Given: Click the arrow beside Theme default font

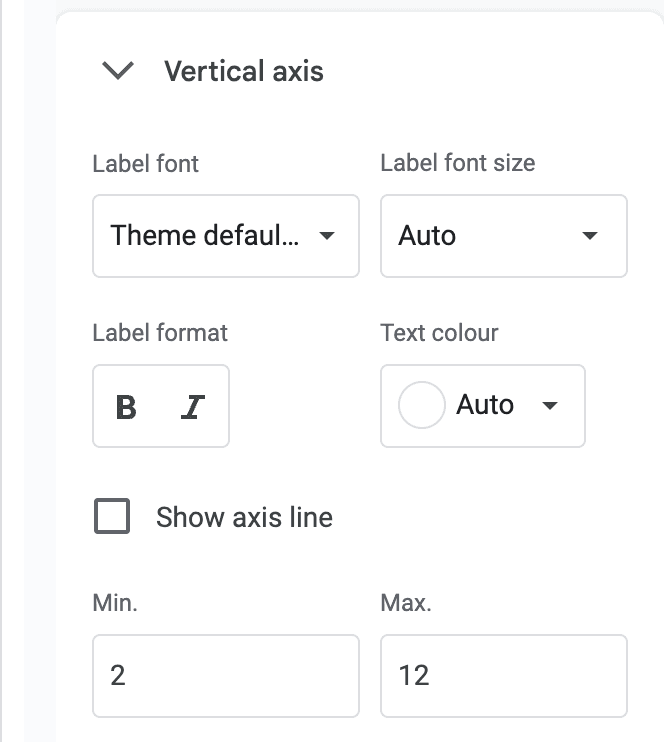Looking at the screenshot, I should click(x=326, y=236).
